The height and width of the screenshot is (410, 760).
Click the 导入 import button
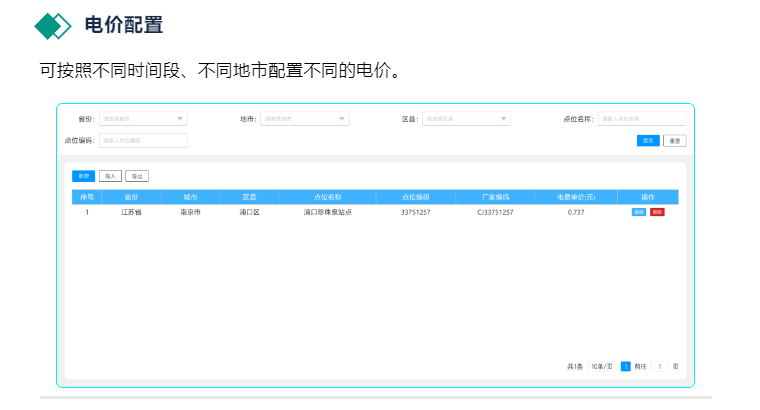point(110,176)
